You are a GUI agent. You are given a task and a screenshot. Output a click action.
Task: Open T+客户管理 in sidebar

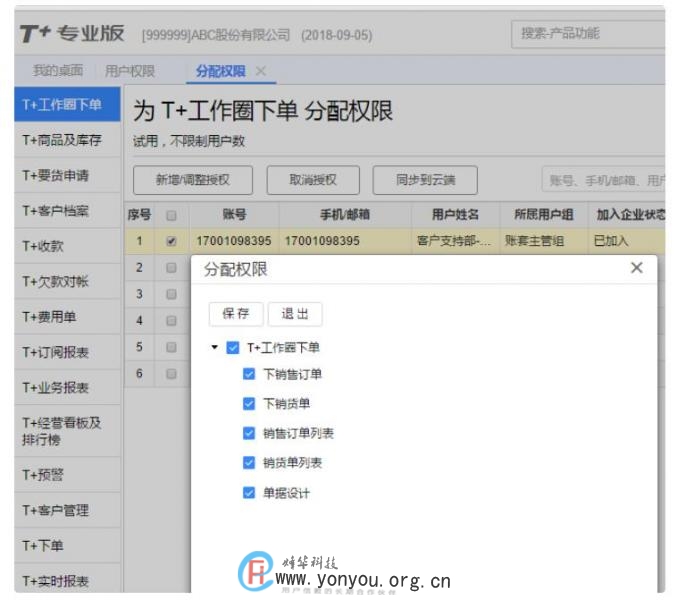pos(67,510)
